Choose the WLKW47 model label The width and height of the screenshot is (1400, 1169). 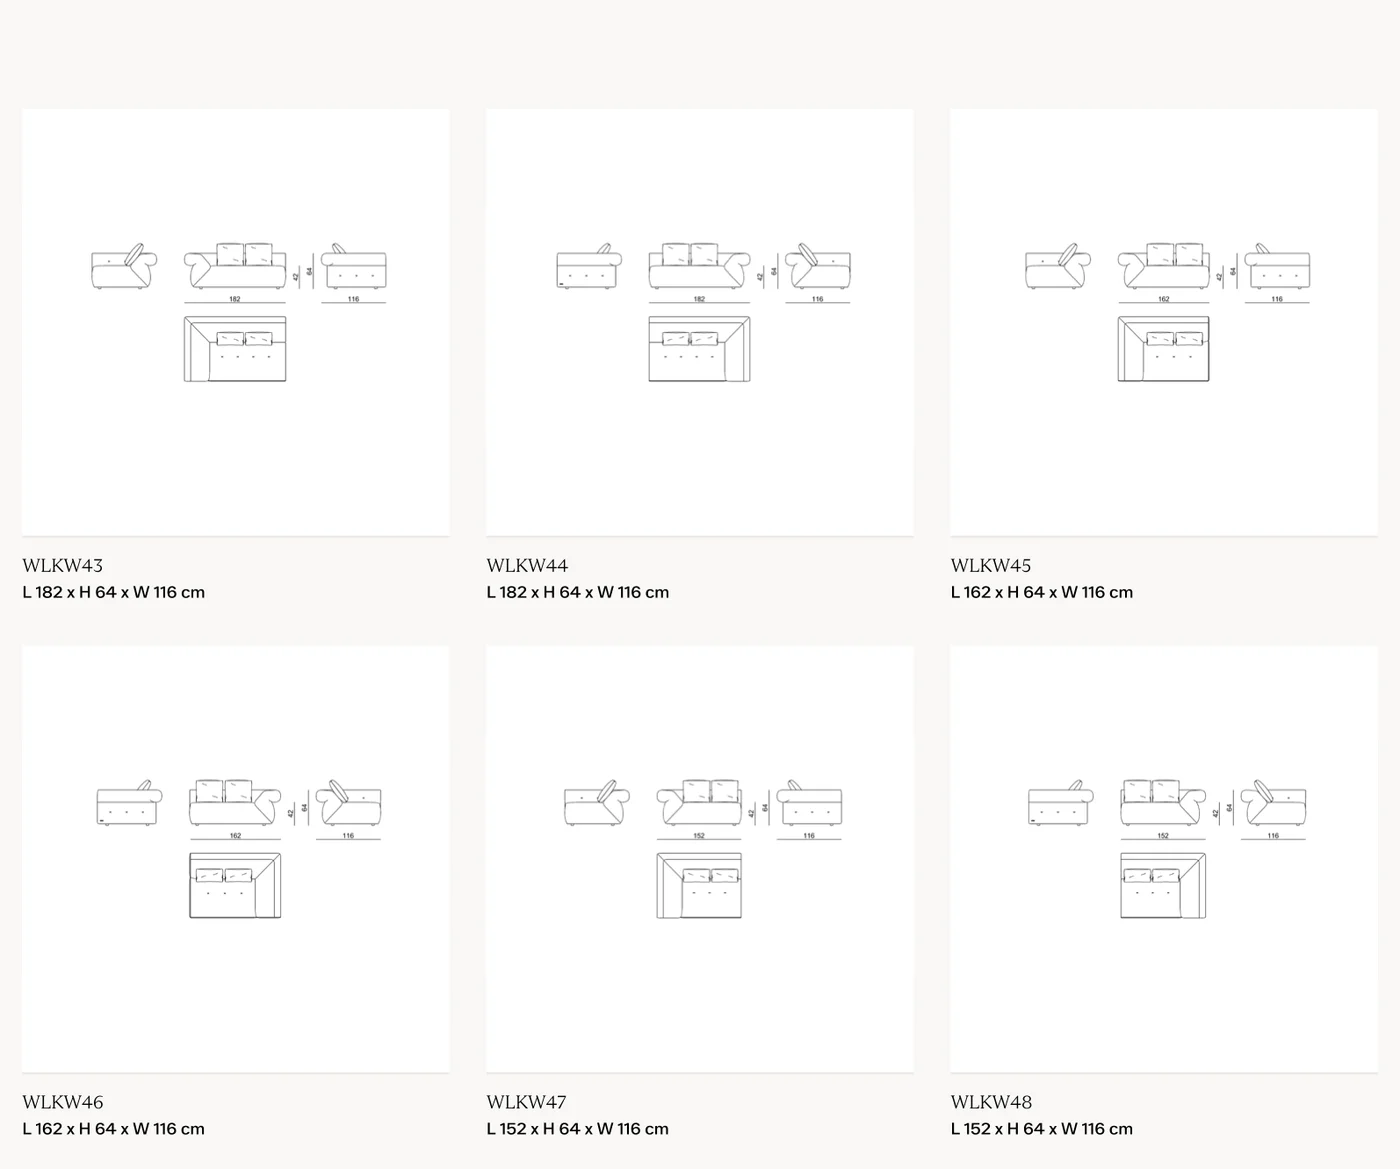click(x=527, y=1103)
